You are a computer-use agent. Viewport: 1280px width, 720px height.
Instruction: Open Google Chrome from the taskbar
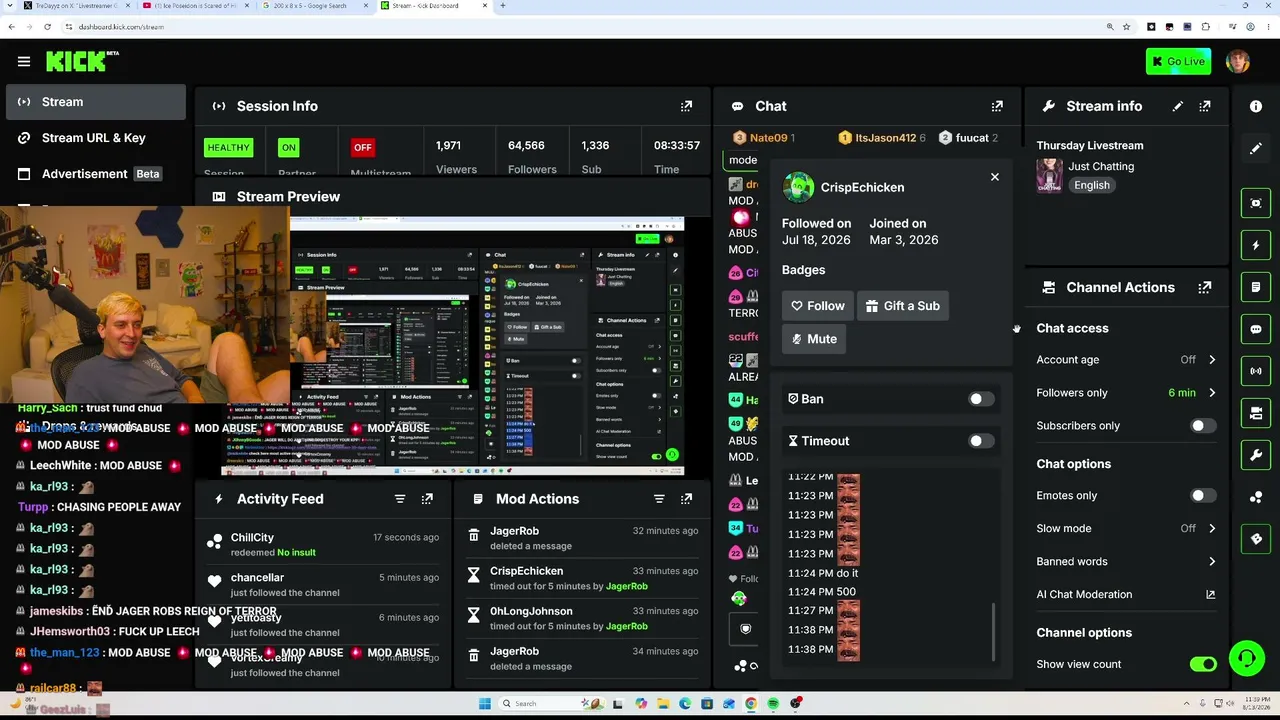[751, 704]
